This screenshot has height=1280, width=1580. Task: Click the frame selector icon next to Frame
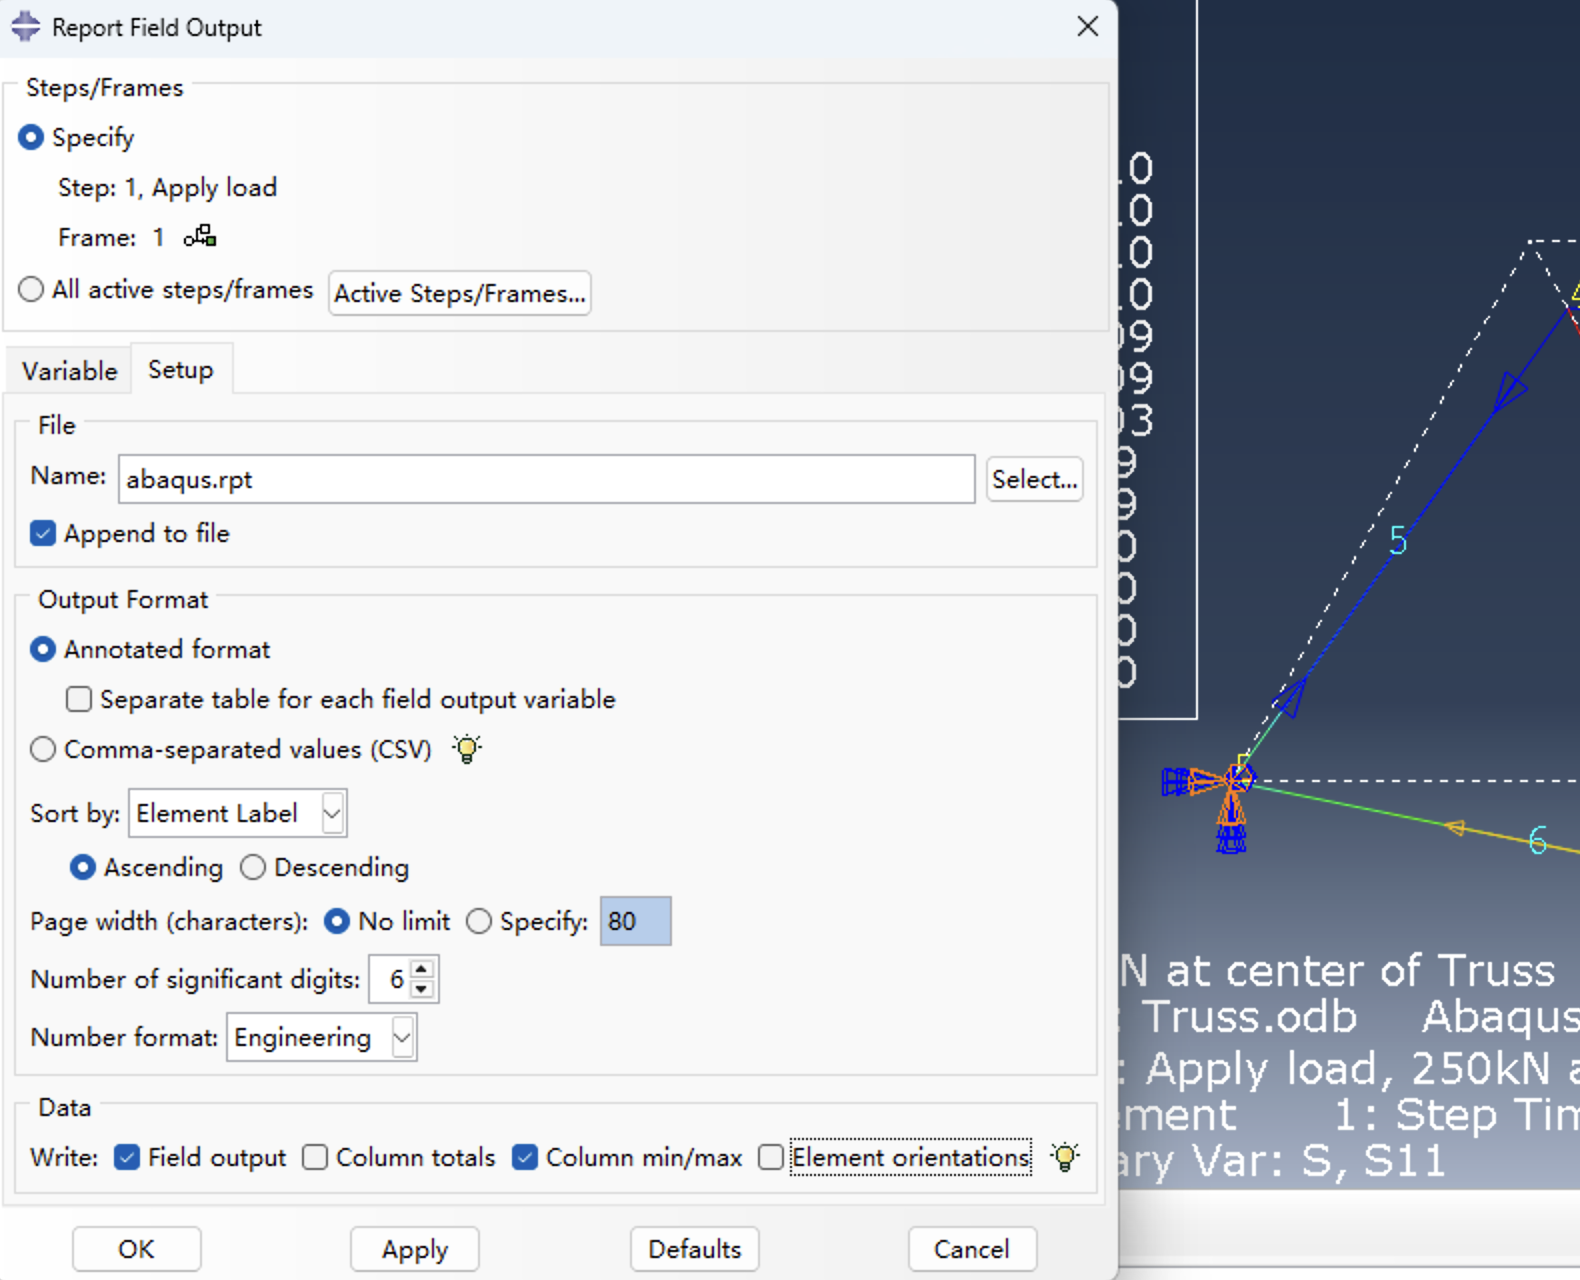(200, 236)
